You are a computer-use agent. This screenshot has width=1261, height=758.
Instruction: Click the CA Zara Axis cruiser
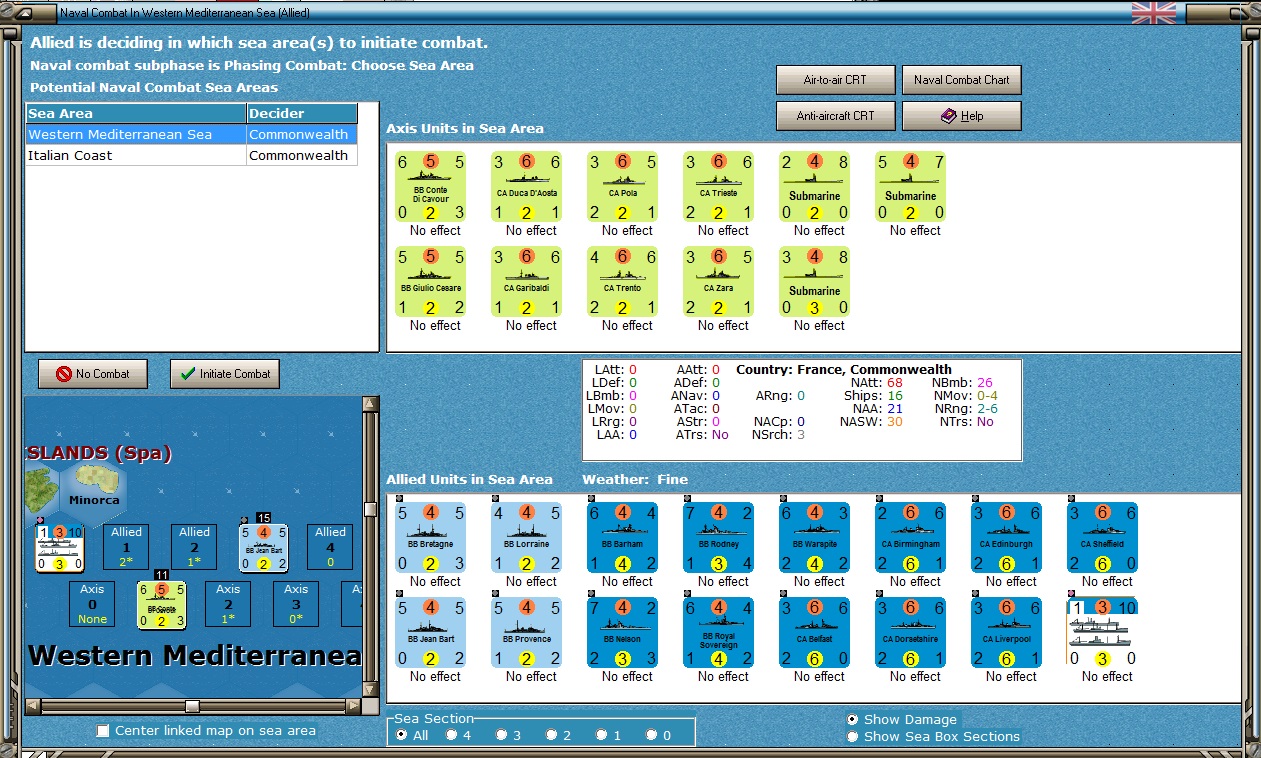tap(719, 281)
